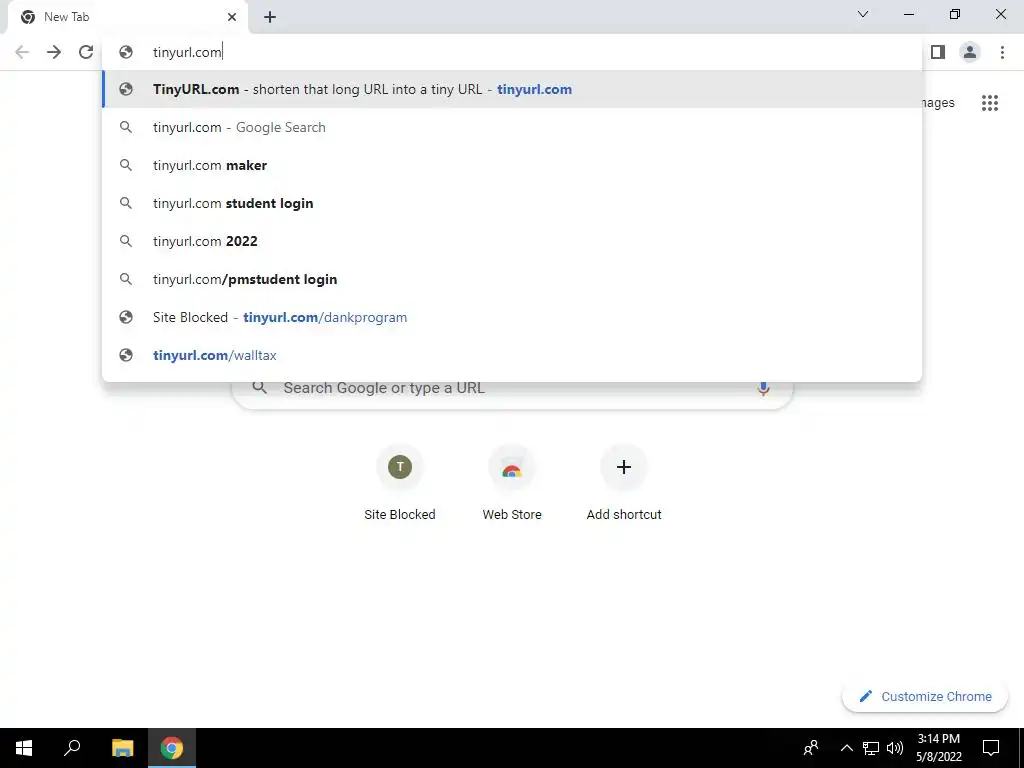Viewport: 1024px width, 768px height.
Task: Close the New Tab tab
Action: [232, 17]
